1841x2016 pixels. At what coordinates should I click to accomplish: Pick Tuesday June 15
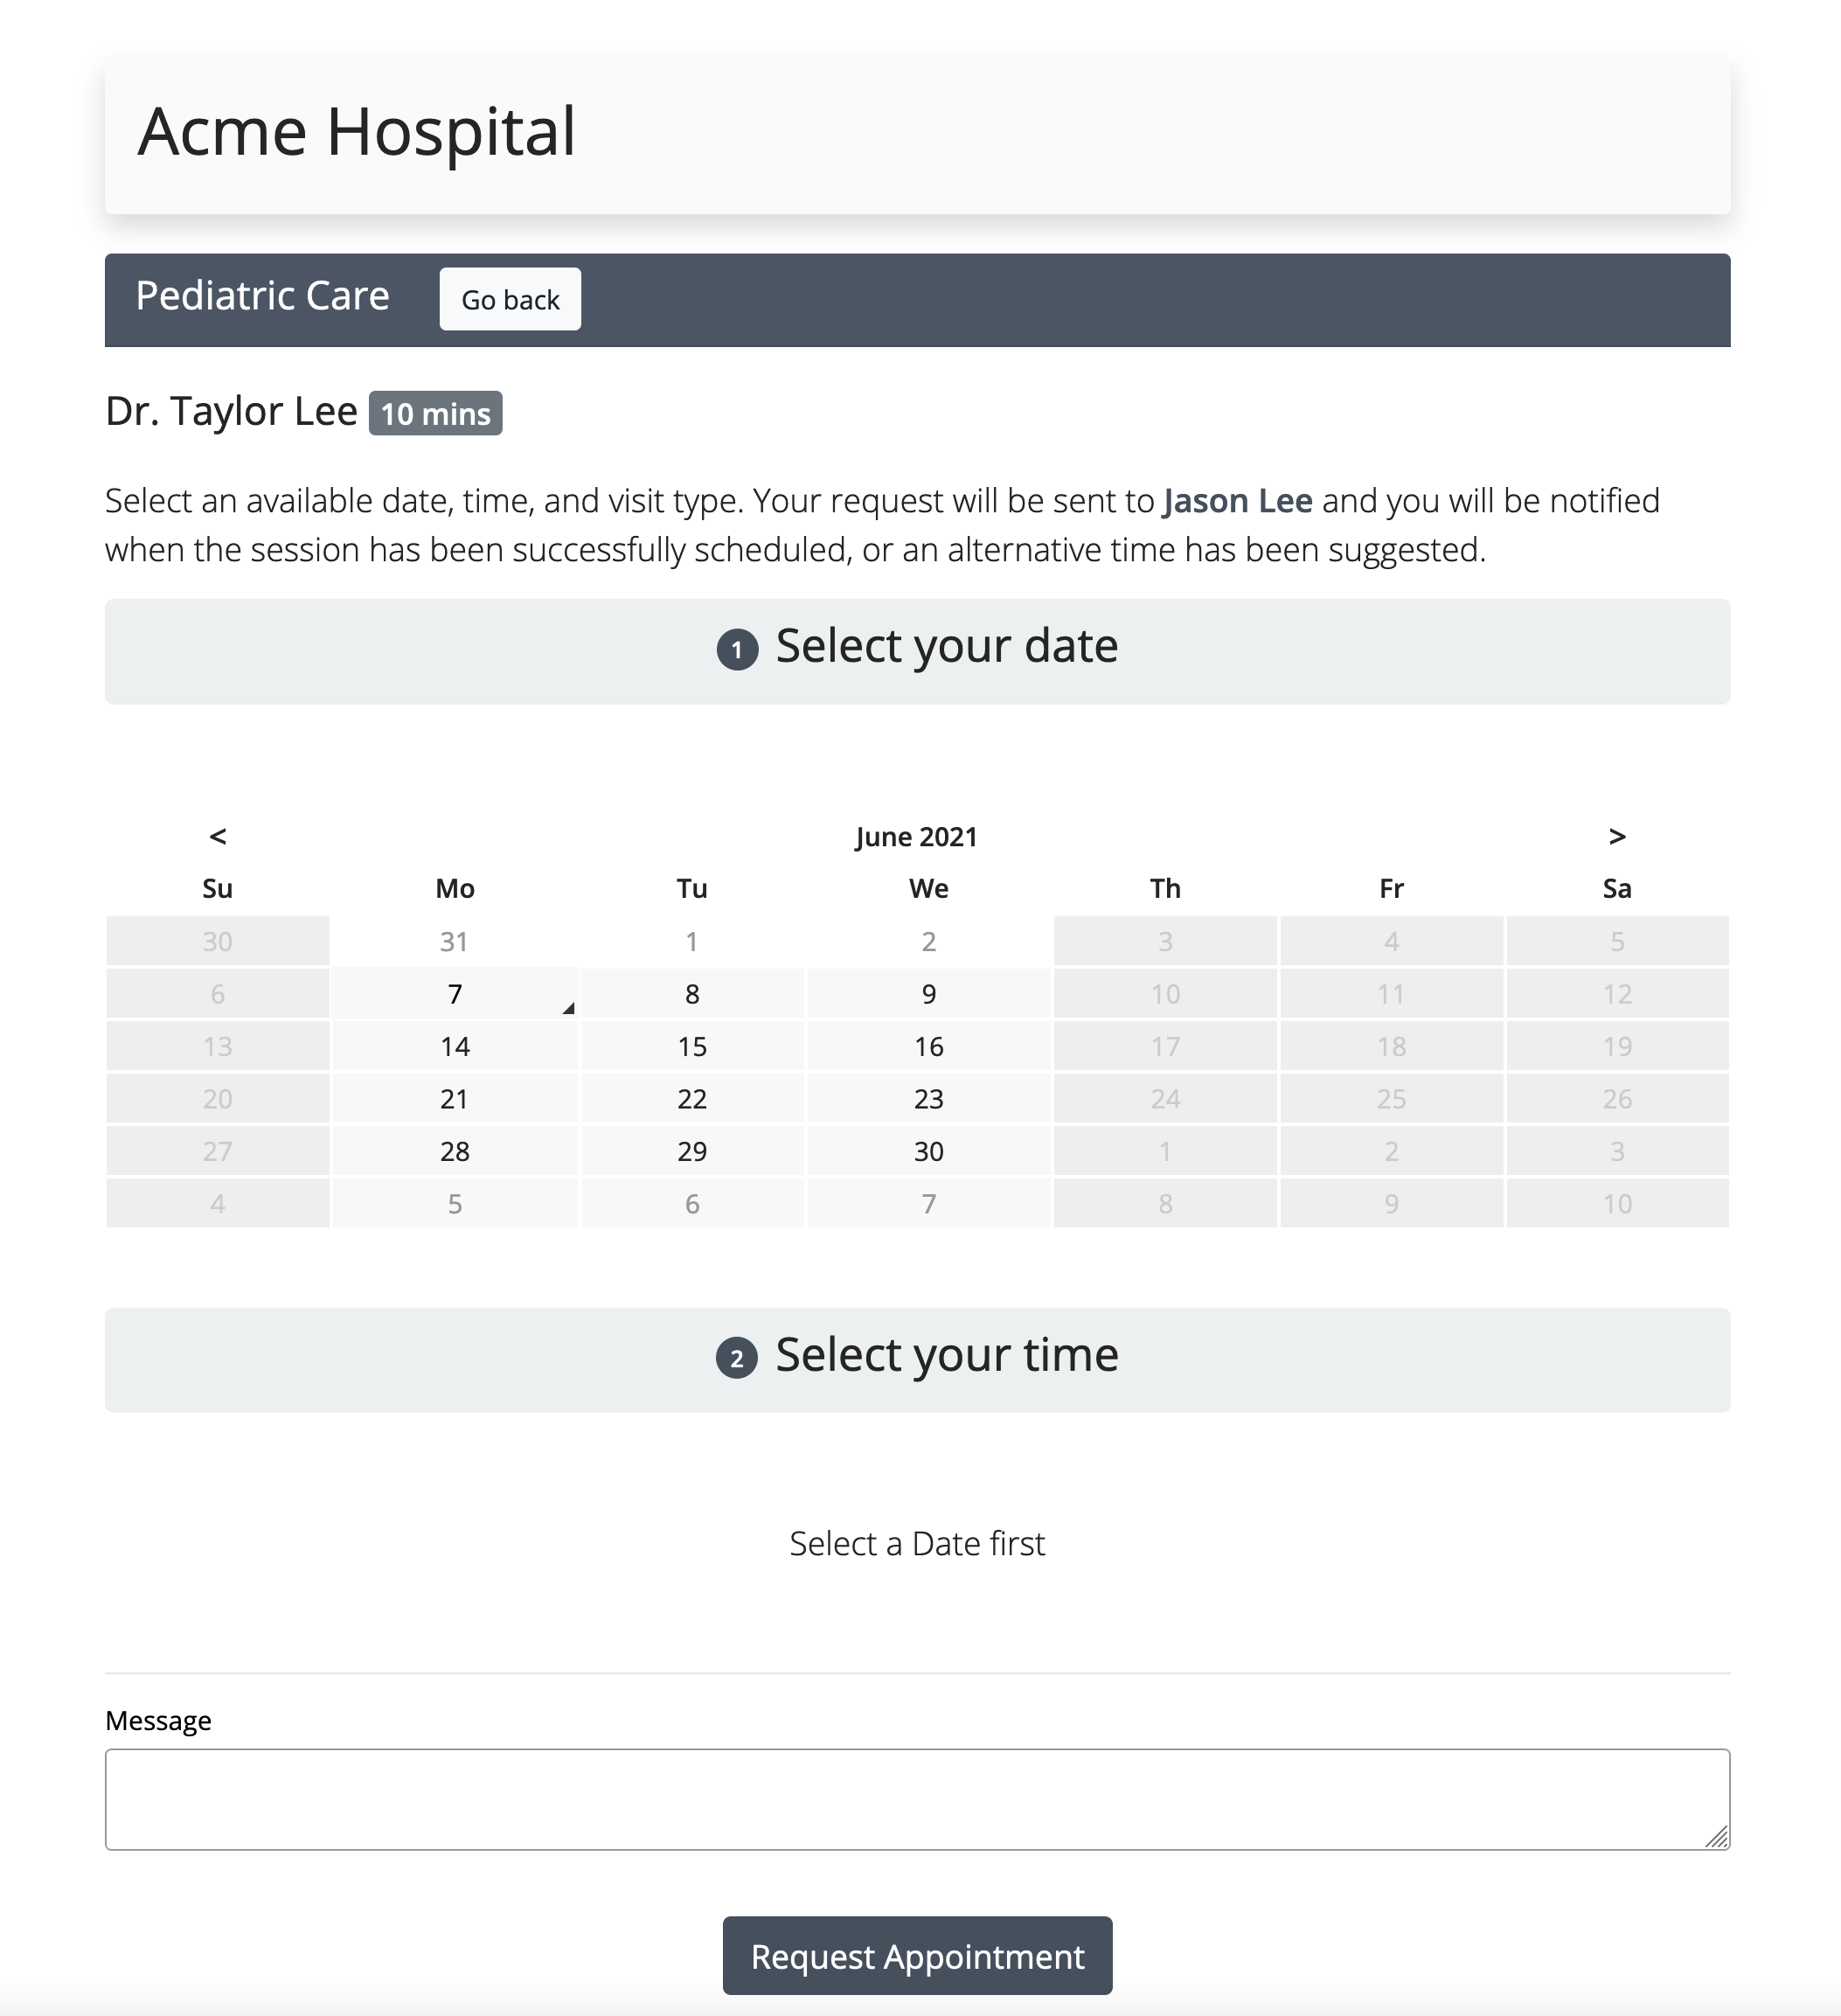tap(692, 1046)
